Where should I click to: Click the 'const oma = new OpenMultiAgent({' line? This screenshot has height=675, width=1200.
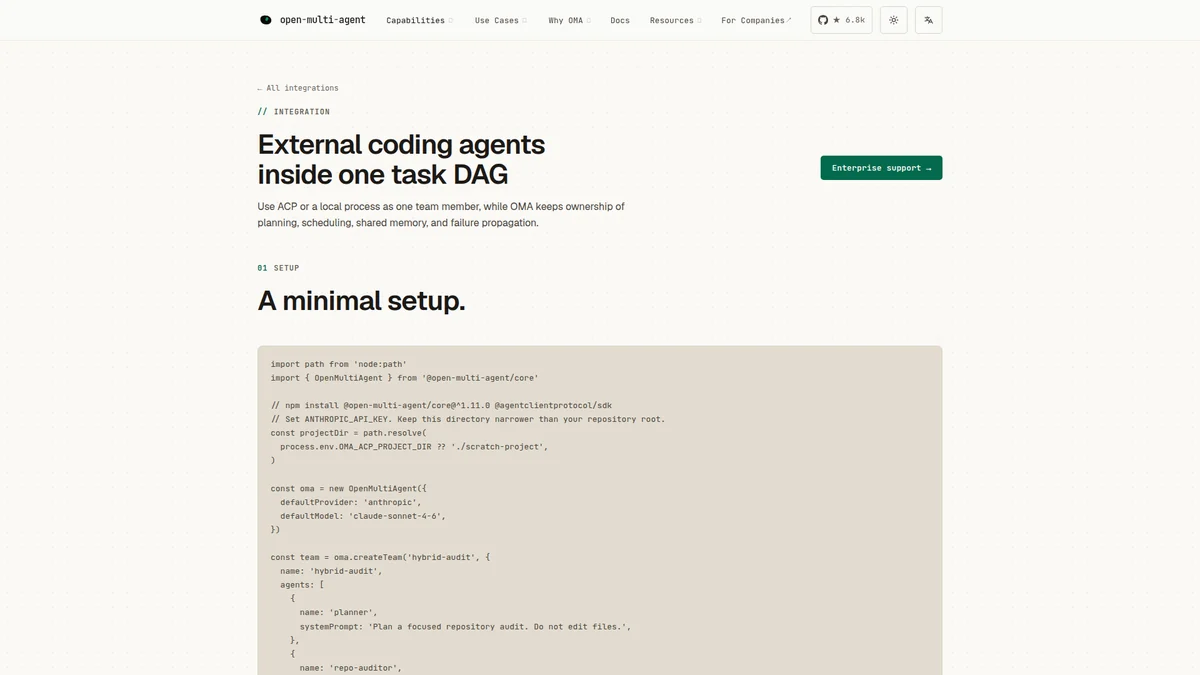tap(349, 488)
